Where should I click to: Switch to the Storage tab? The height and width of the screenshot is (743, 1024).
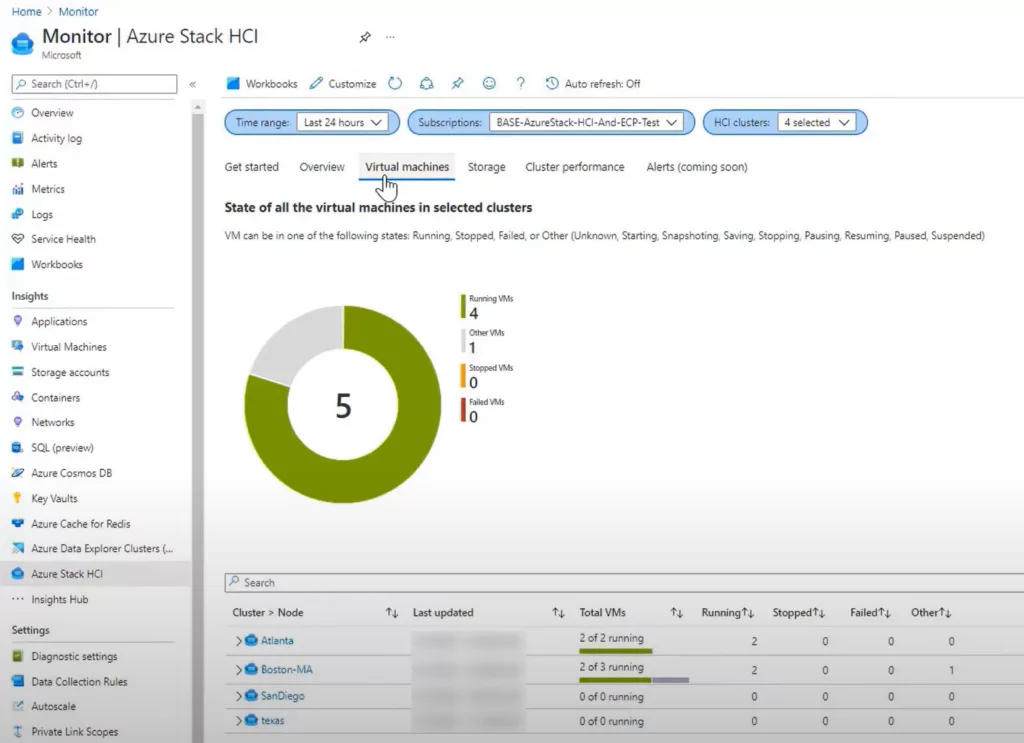point(487,167)
